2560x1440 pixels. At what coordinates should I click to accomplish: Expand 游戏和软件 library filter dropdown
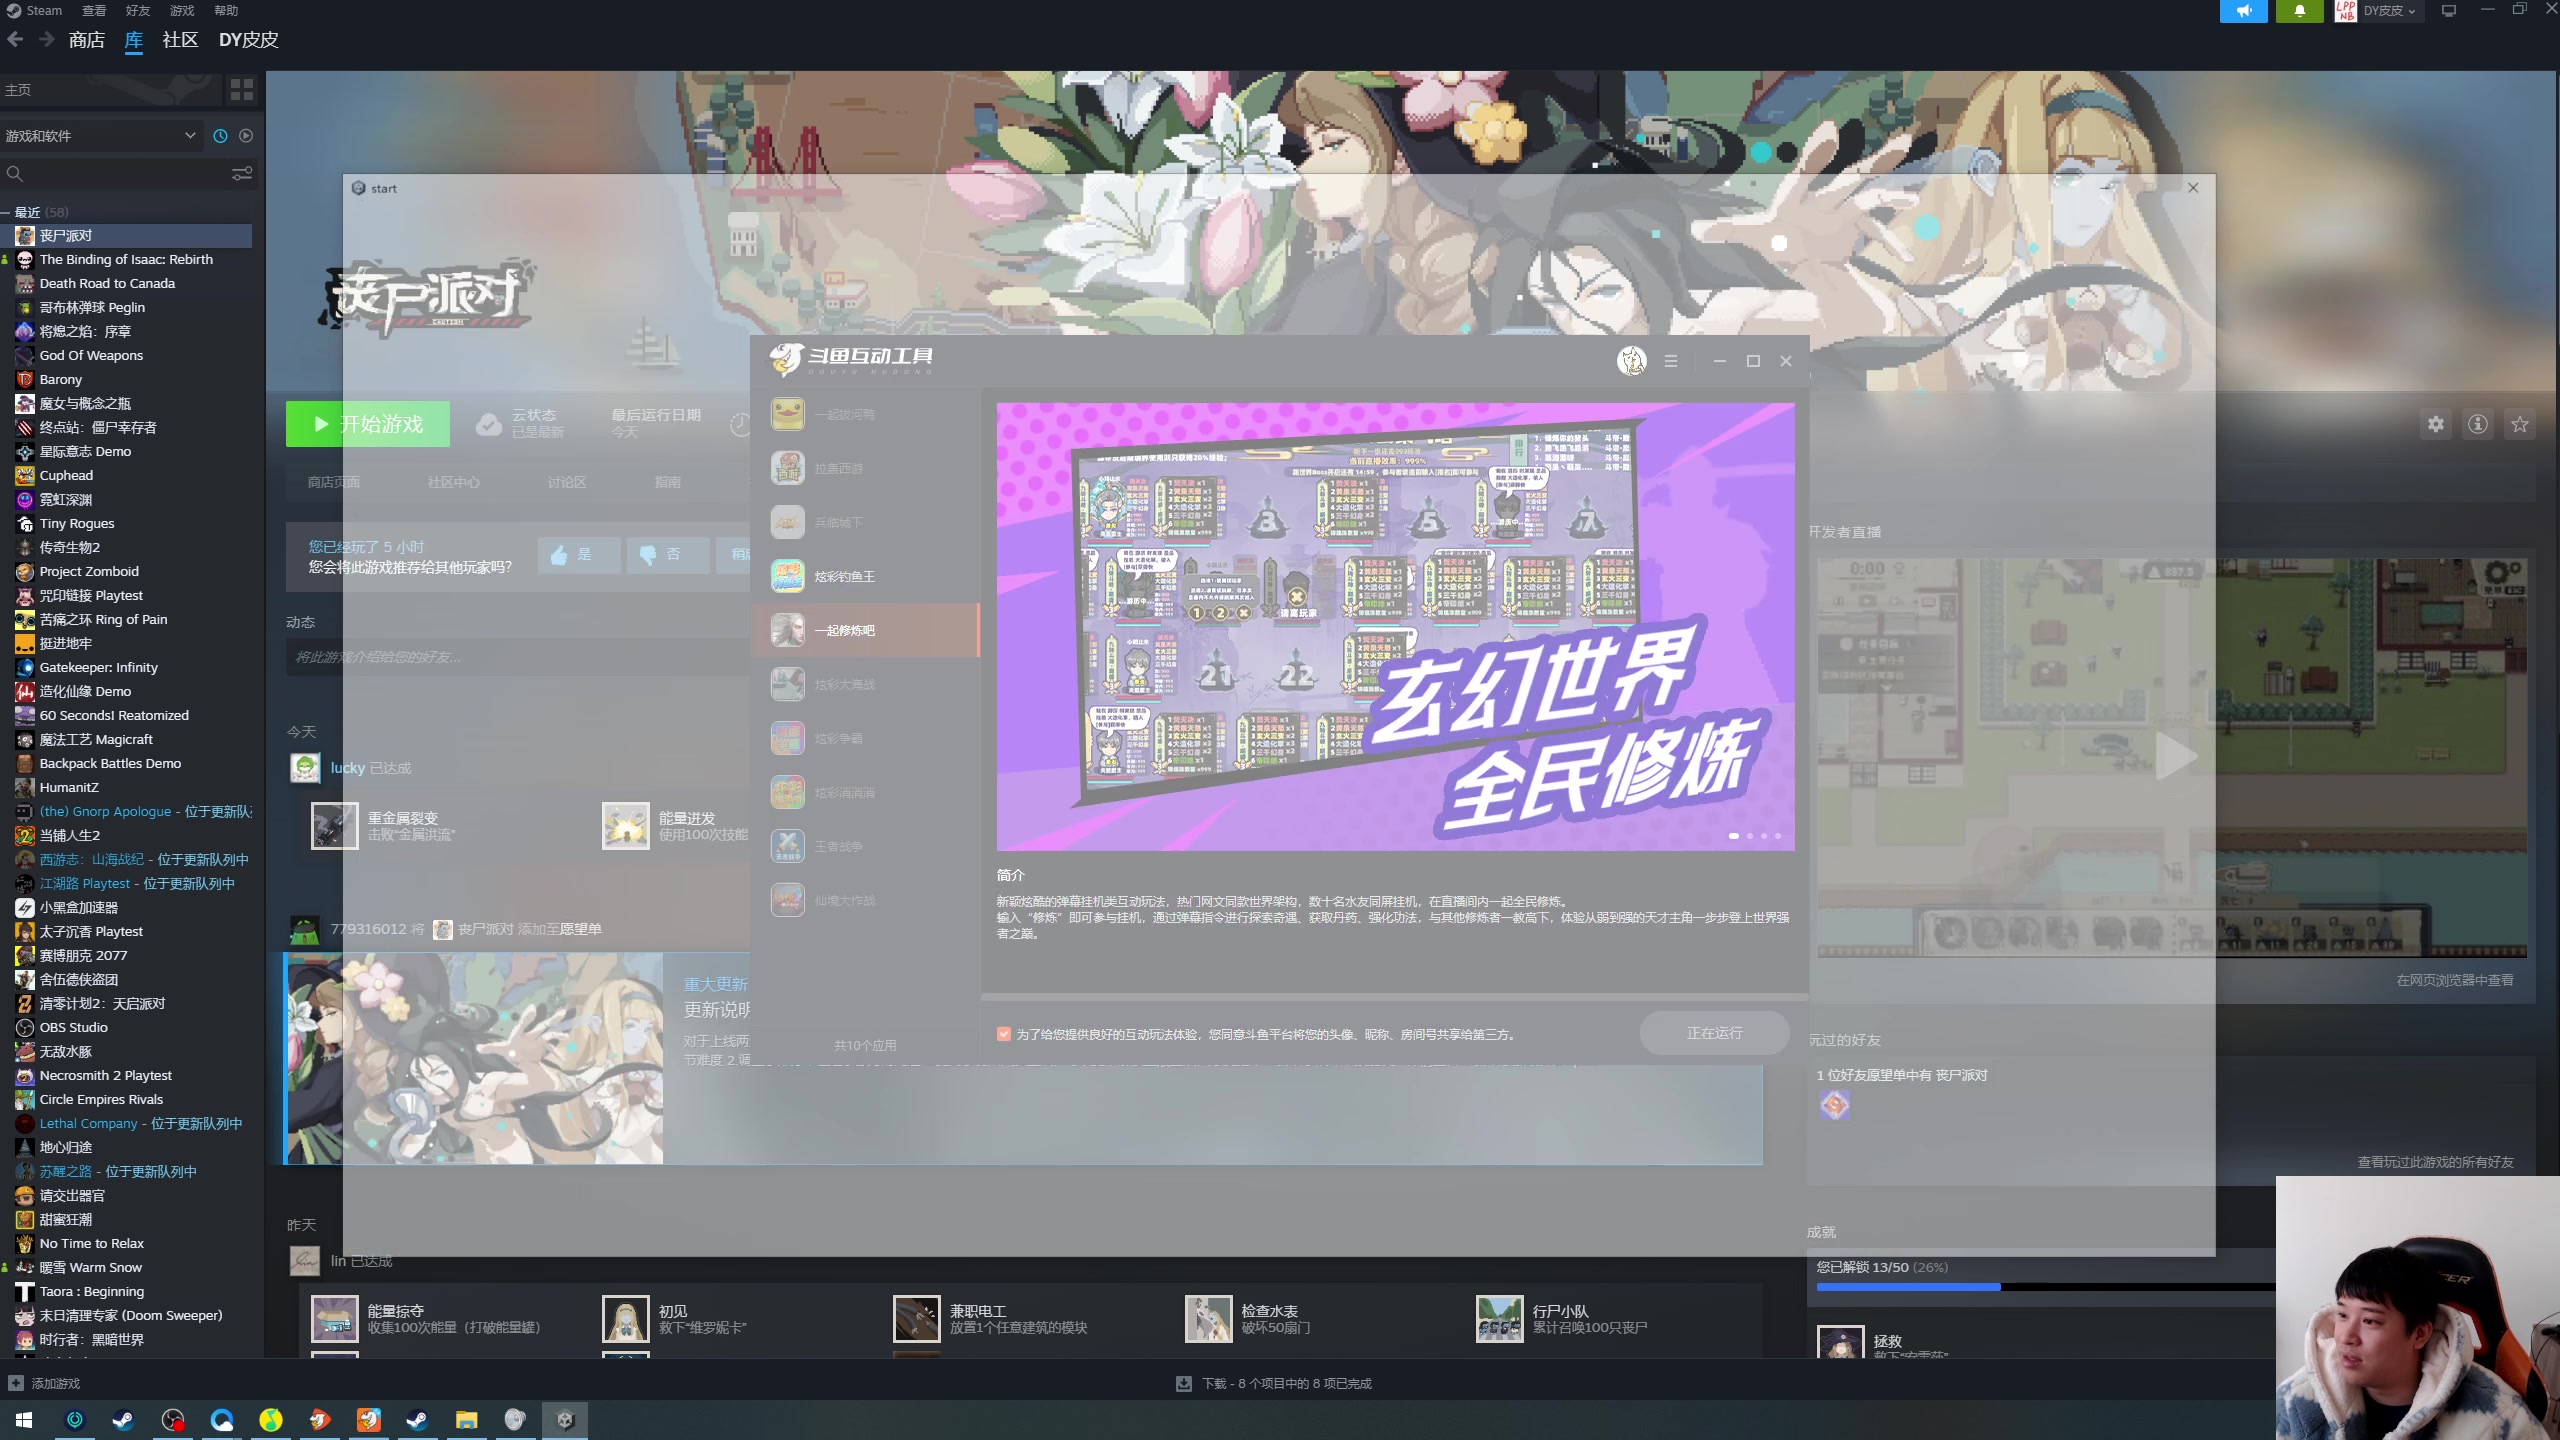click(x=102, y=136)
